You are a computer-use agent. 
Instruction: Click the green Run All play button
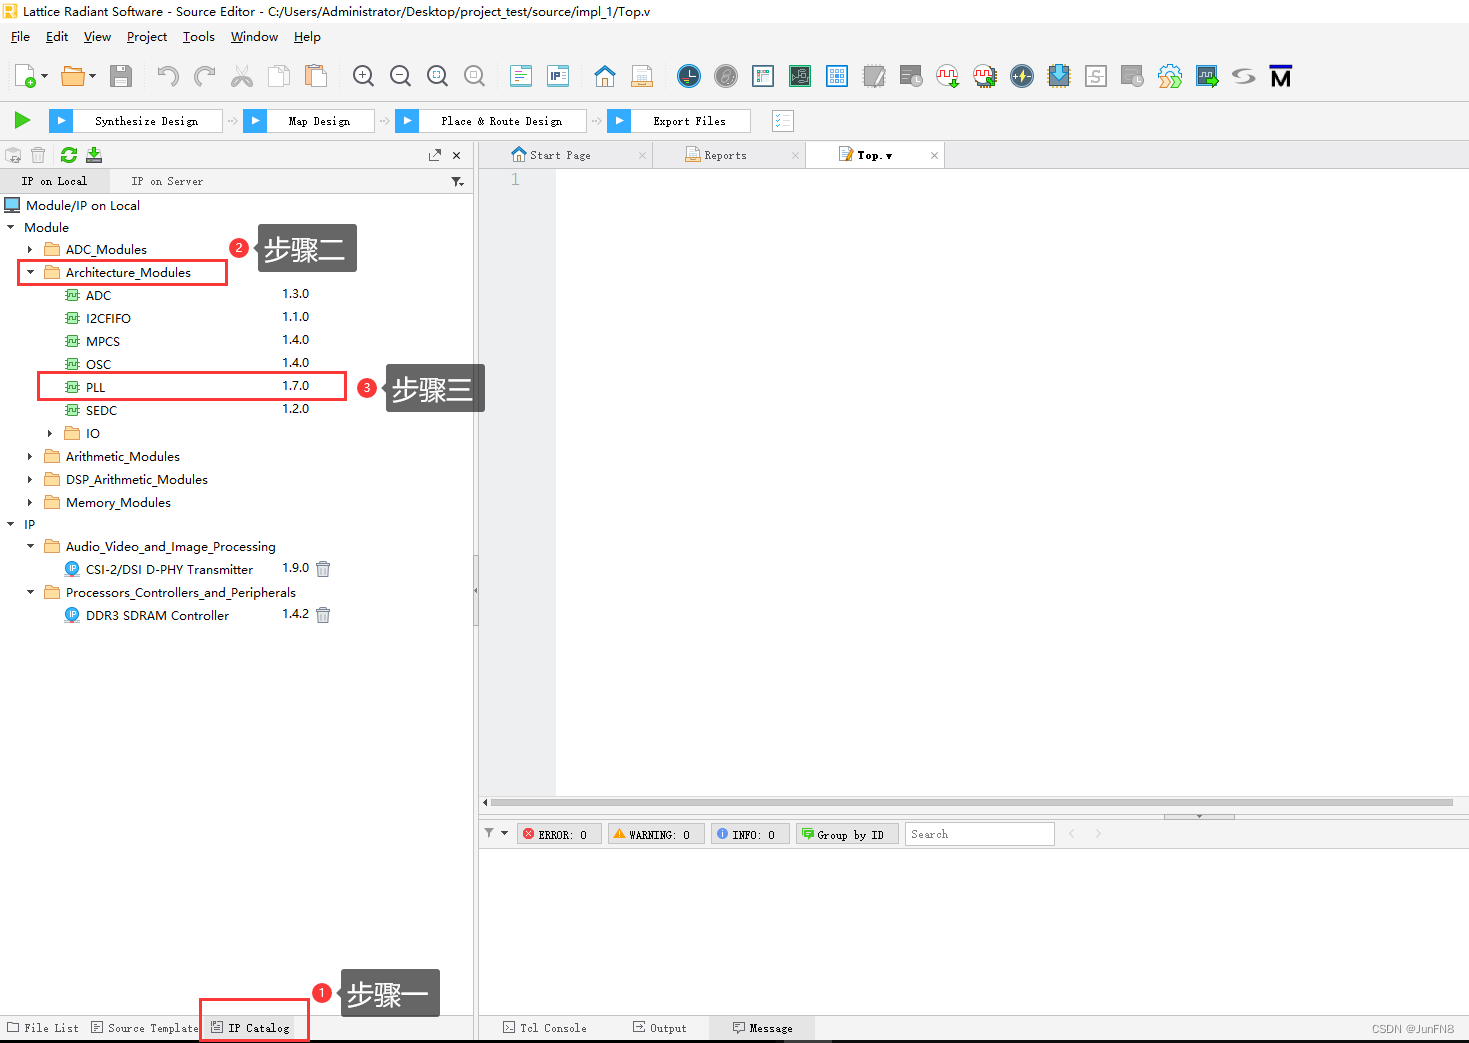pyautogui.click(x=22, y=121)
